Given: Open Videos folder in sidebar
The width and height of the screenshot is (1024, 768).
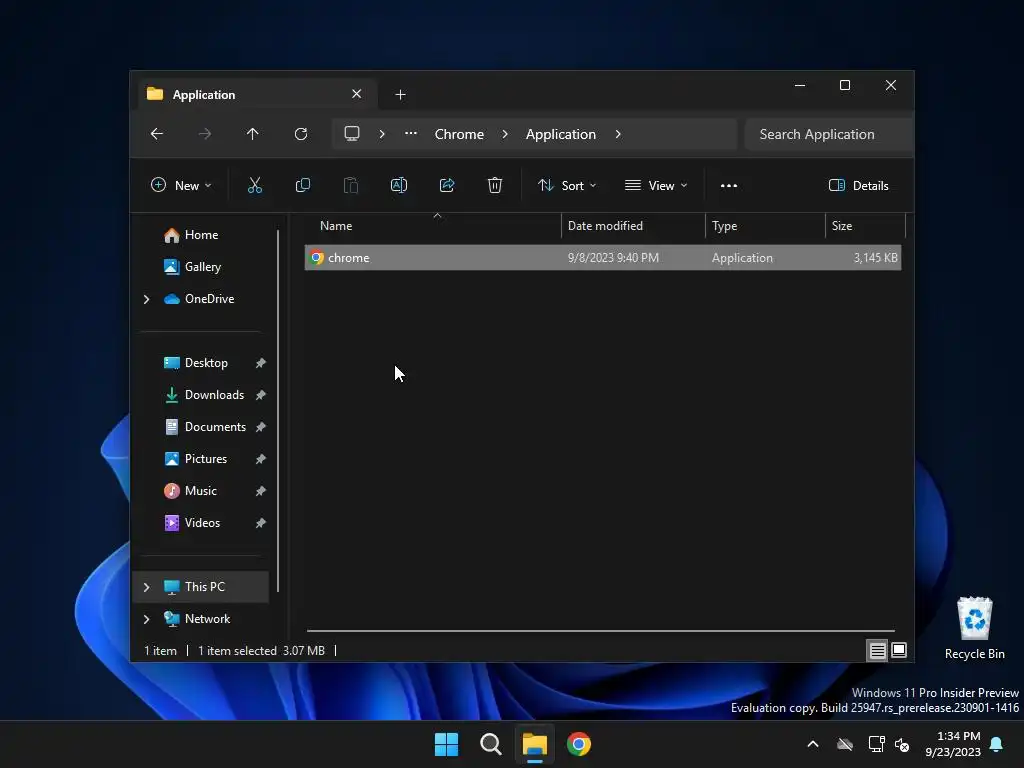Looking at the screenshot, I should coord(202,523).
